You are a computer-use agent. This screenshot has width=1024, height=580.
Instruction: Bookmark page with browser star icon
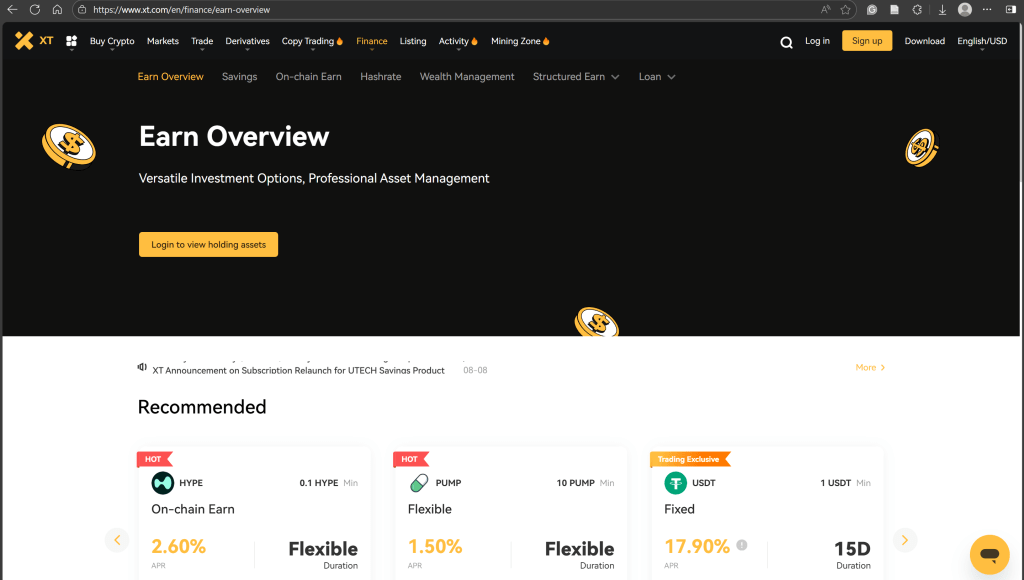(845, 9)
